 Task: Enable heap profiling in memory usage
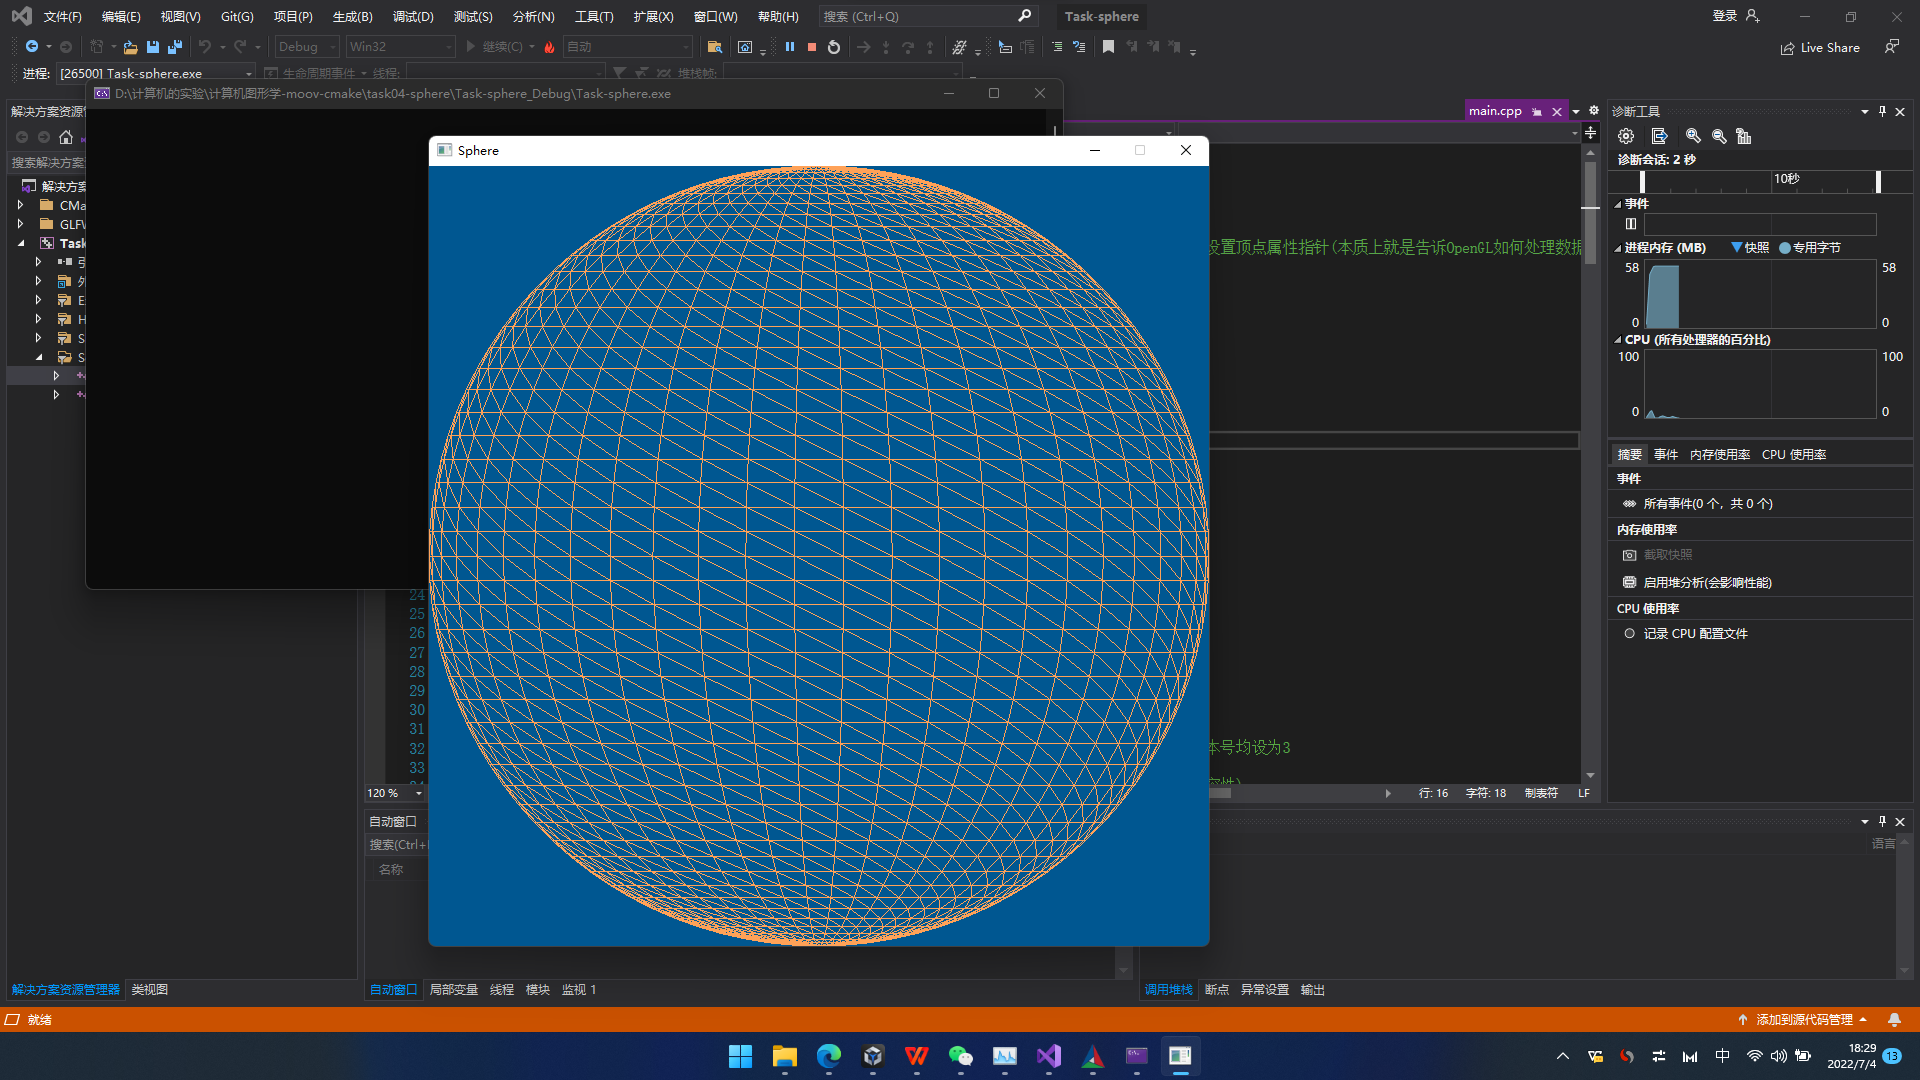click(x=1706, y=583)
